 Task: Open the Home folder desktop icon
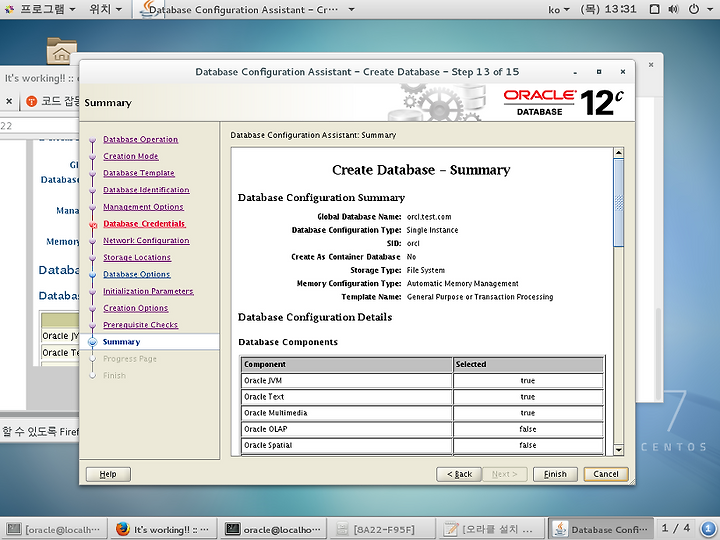(62, 51)
